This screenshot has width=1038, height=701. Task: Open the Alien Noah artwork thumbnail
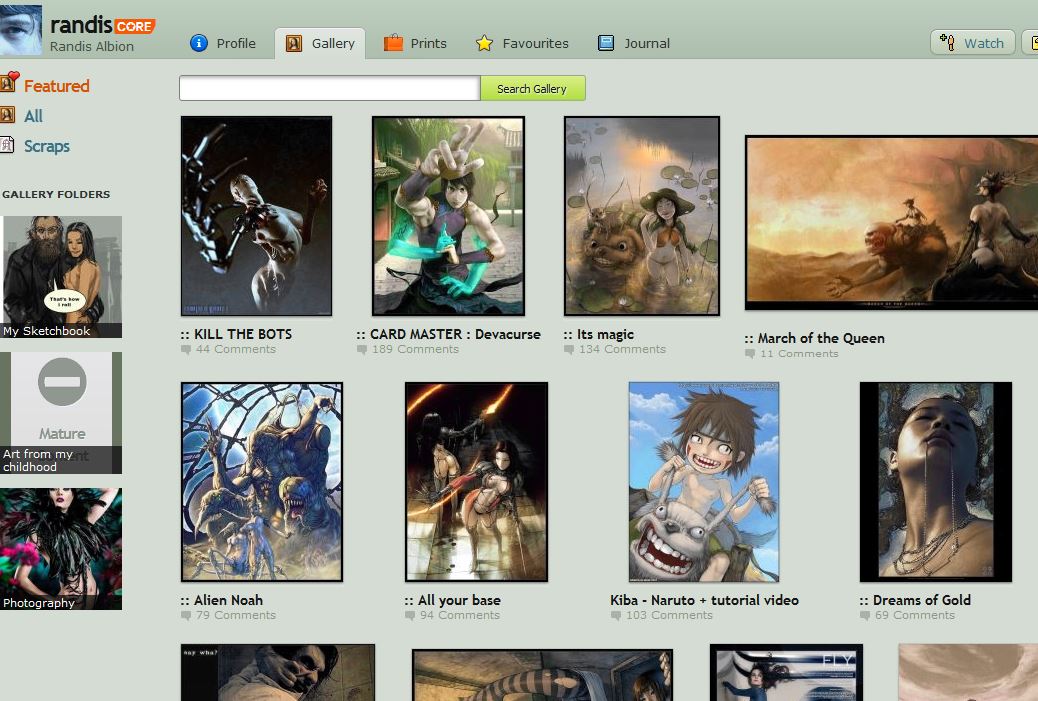point(261,482)
